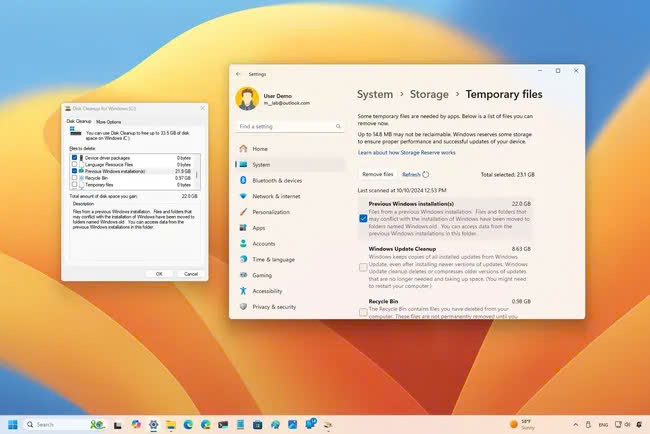Image resolution: width=650 pixels, height=434 pixels.
Task: Open the Gaming settings category
Action: (262, 275)
